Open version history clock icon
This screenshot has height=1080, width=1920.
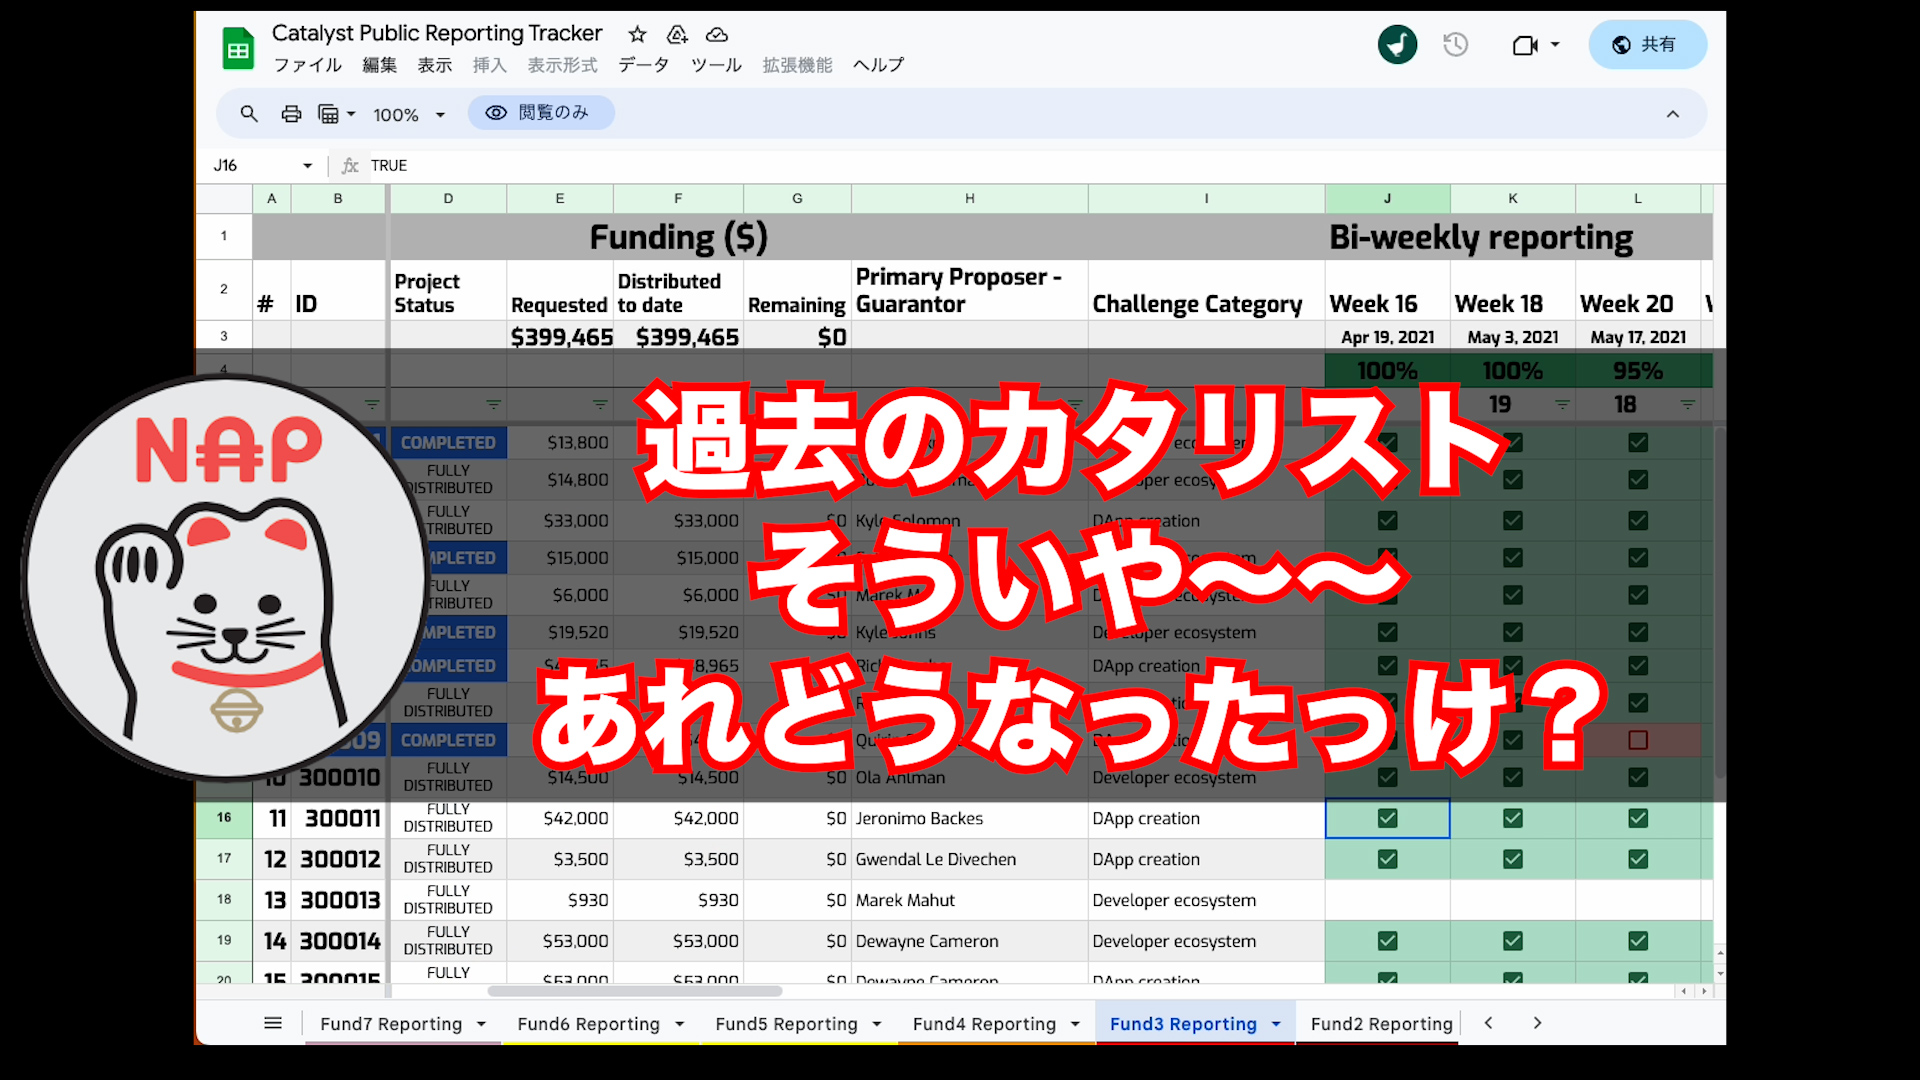(x=1455, y=45)
